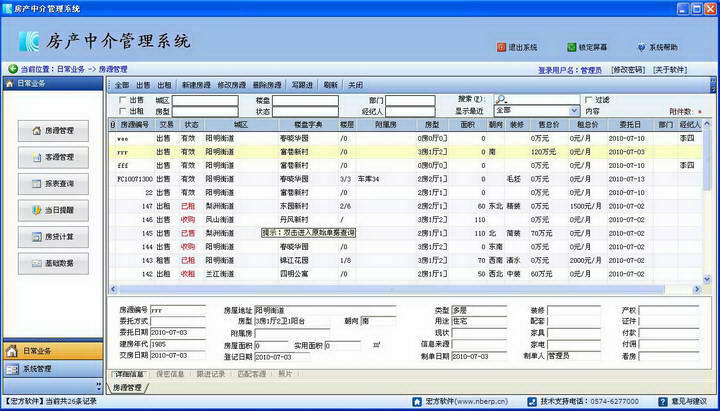Filter by 出售 in toolbar
The height and width of the screenshot is (411, 720).
click(x=143, y=85)
